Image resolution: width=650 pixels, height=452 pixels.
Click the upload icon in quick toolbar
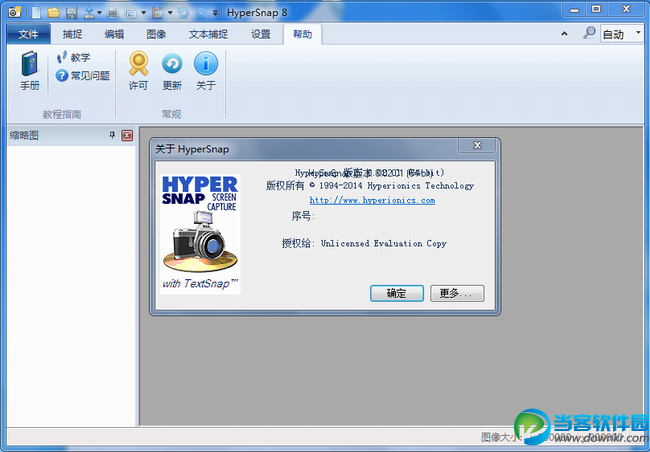point(89,13)
